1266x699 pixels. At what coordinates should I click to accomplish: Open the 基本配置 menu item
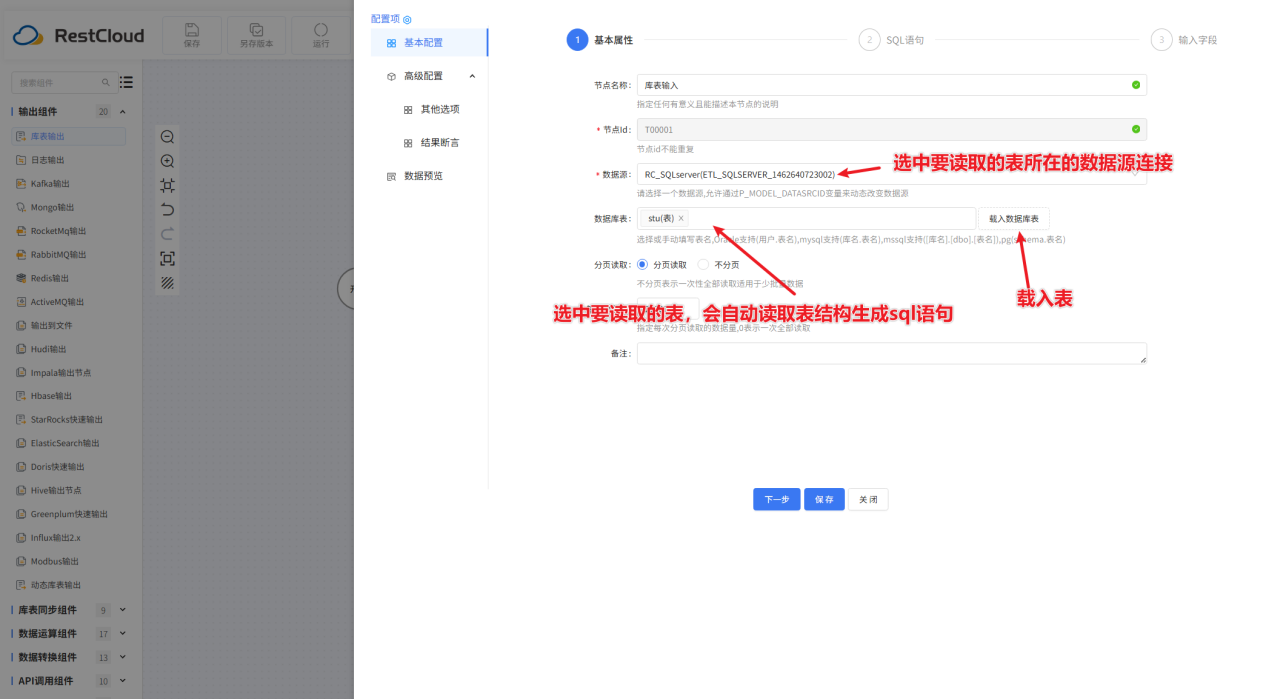click(429, 43)
